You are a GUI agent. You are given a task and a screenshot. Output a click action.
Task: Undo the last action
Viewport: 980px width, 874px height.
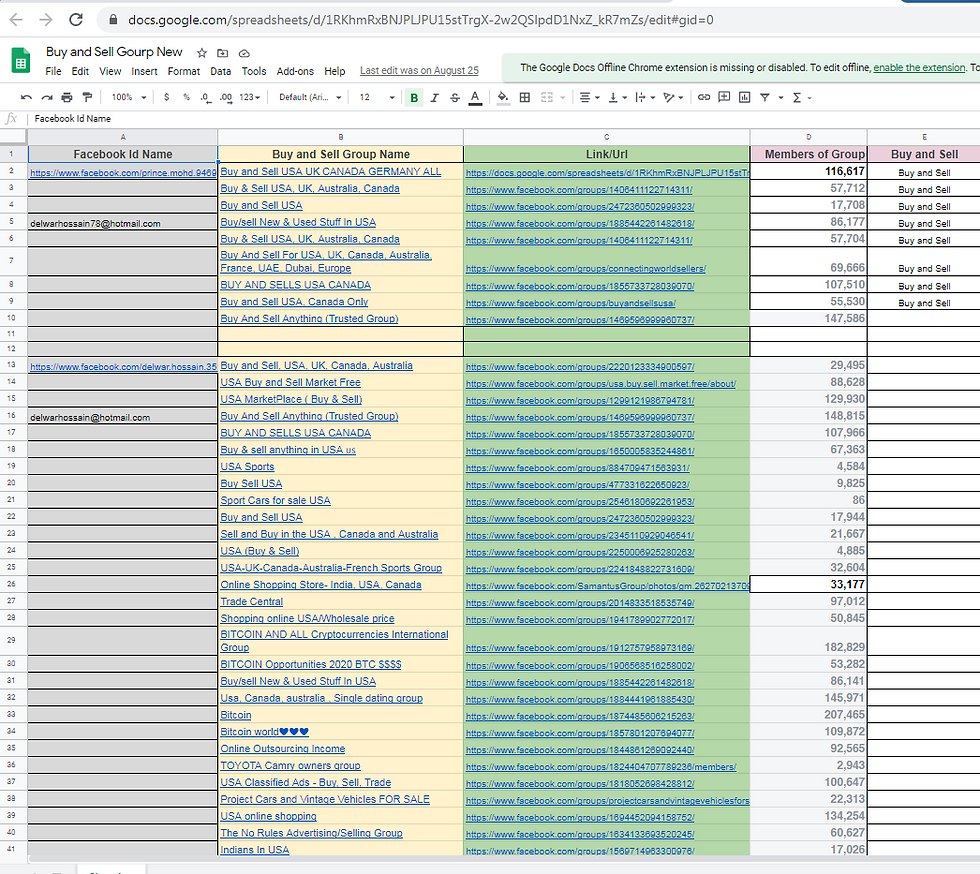[x=26, y=98]
